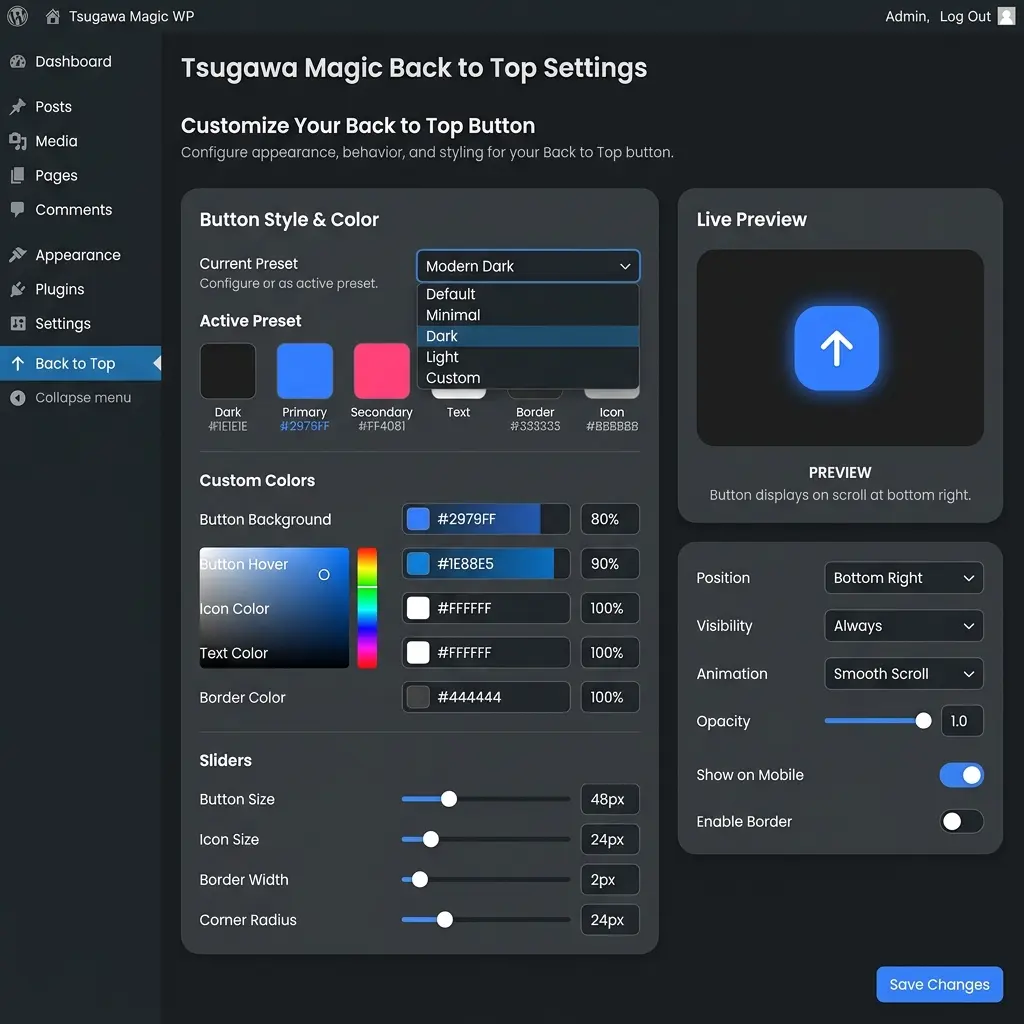Image resolution: width=1024 pixels, height=1024 pixels.
Task: Click the Button Hover 90% opacity field
Action: pyautogui.click(x=610, y=564)
